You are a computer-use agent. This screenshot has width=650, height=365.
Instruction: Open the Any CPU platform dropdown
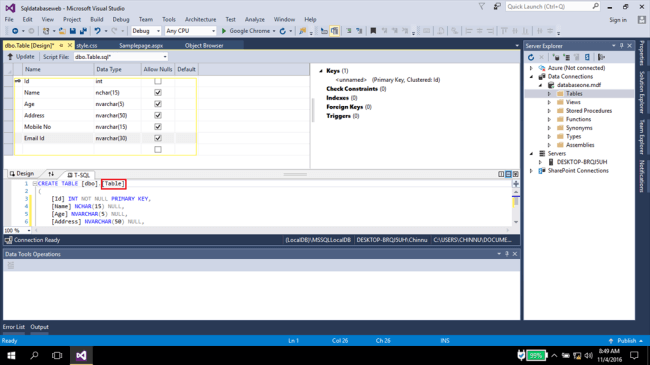[x=190, y=31]
